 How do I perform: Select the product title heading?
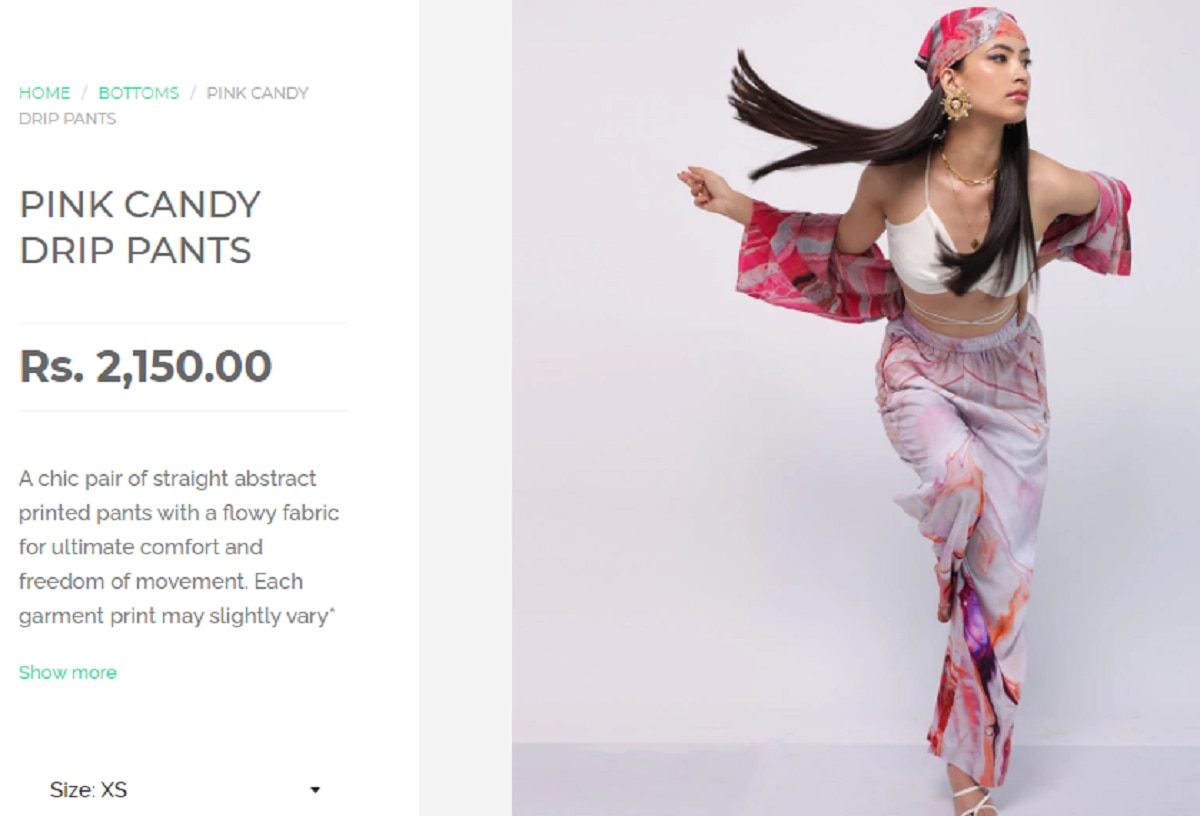[x=140, y=227]
